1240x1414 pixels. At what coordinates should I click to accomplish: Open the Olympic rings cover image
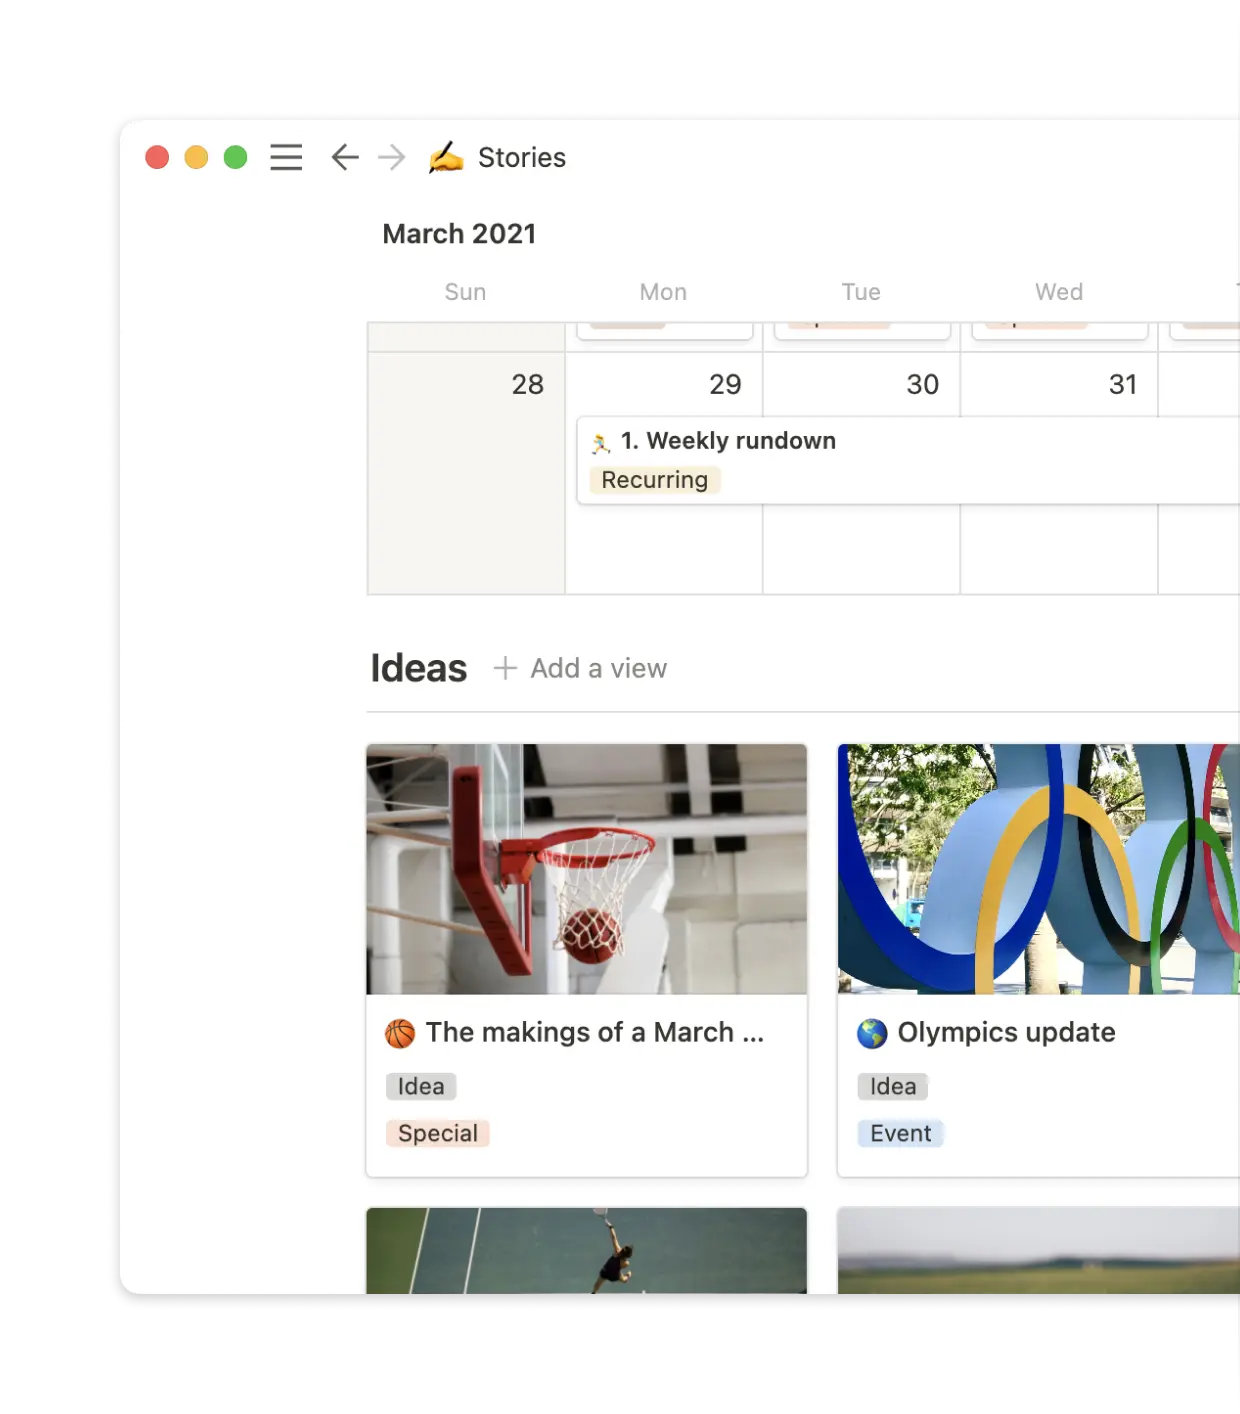[x=1038, y=868]
